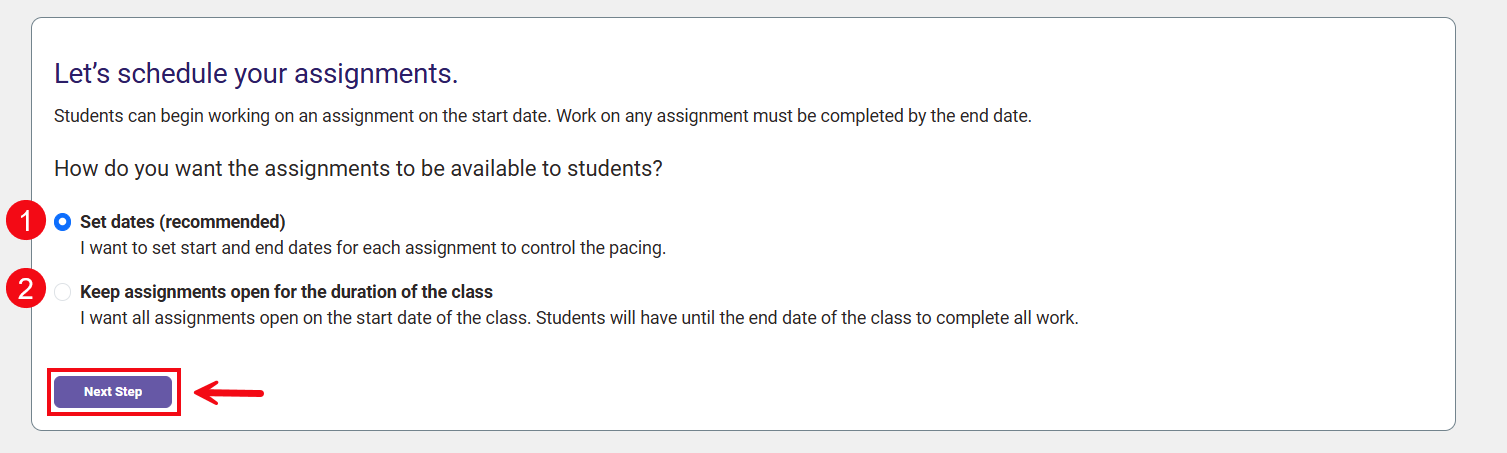Click the "How do you want the assignments" question
The height and width of the screenshot is (453, 1507).
coord(358,168)
